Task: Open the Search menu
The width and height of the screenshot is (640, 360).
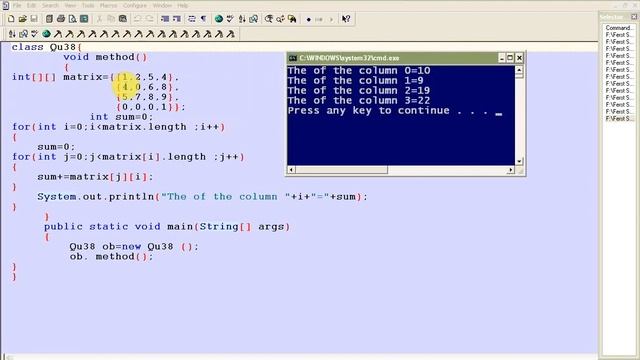Action: 50,5
